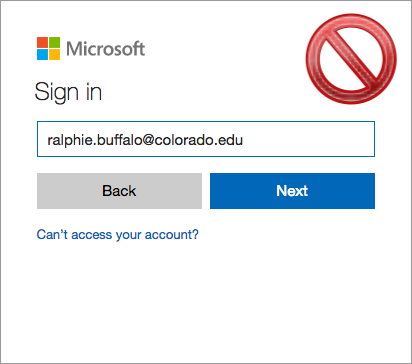
Task: Click the green square of Microsoft logo
Action: (55, 42)
